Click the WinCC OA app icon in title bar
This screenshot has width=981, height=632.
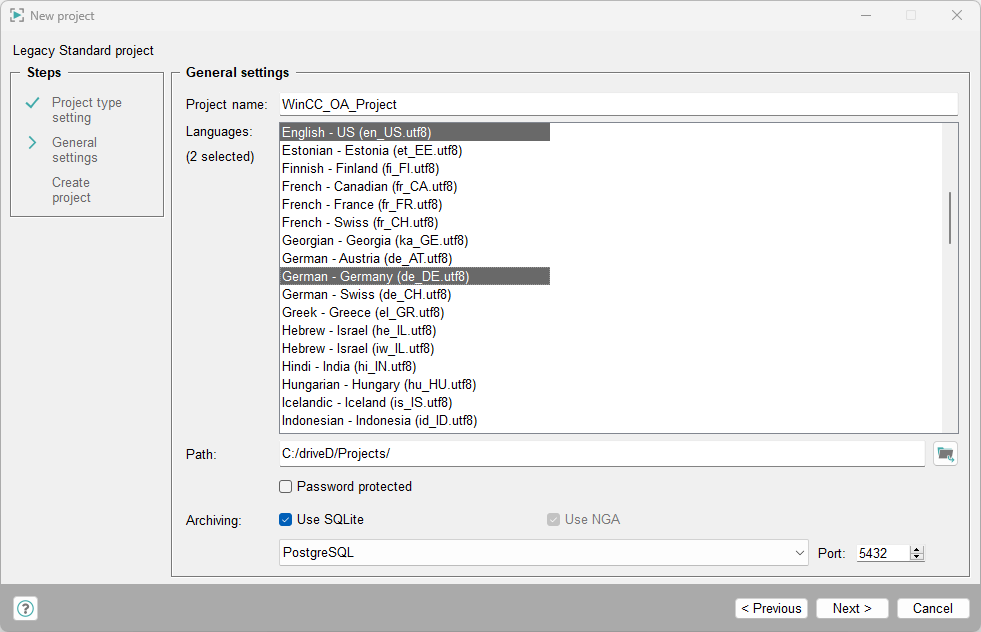17,16
